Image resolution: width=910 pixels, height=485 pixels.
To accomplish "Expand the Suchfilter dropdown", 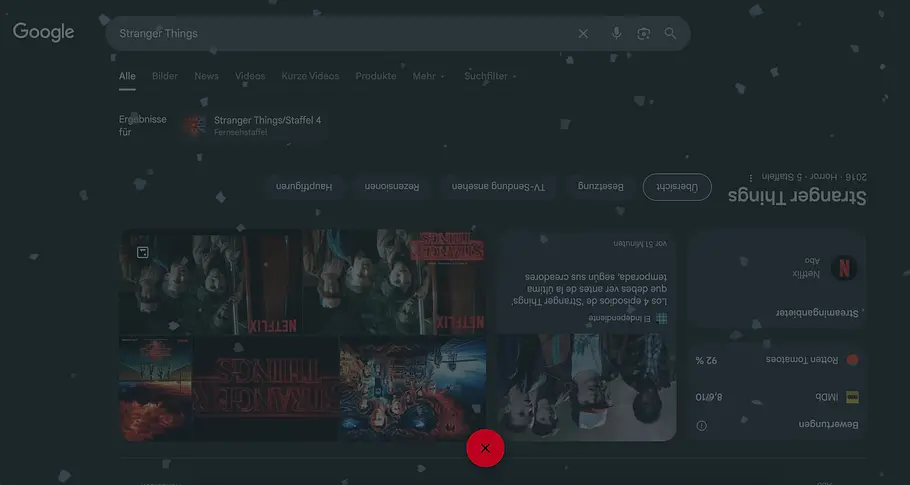I will pyautogui.click(x=490, y=76).
